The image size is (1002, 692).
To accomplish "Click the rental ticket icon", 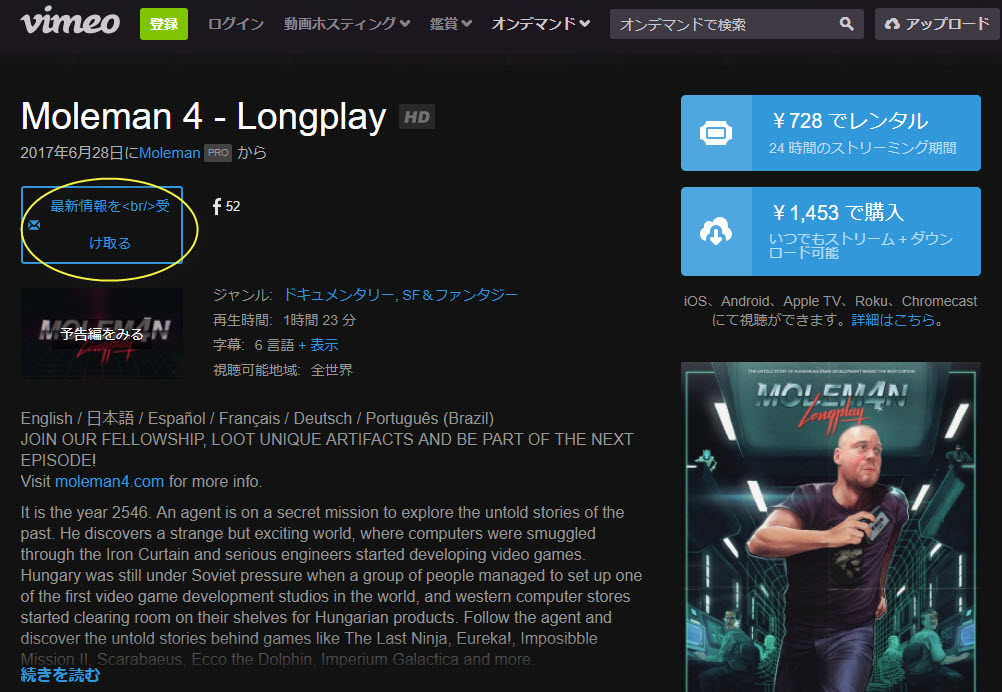I will [716, 133].
